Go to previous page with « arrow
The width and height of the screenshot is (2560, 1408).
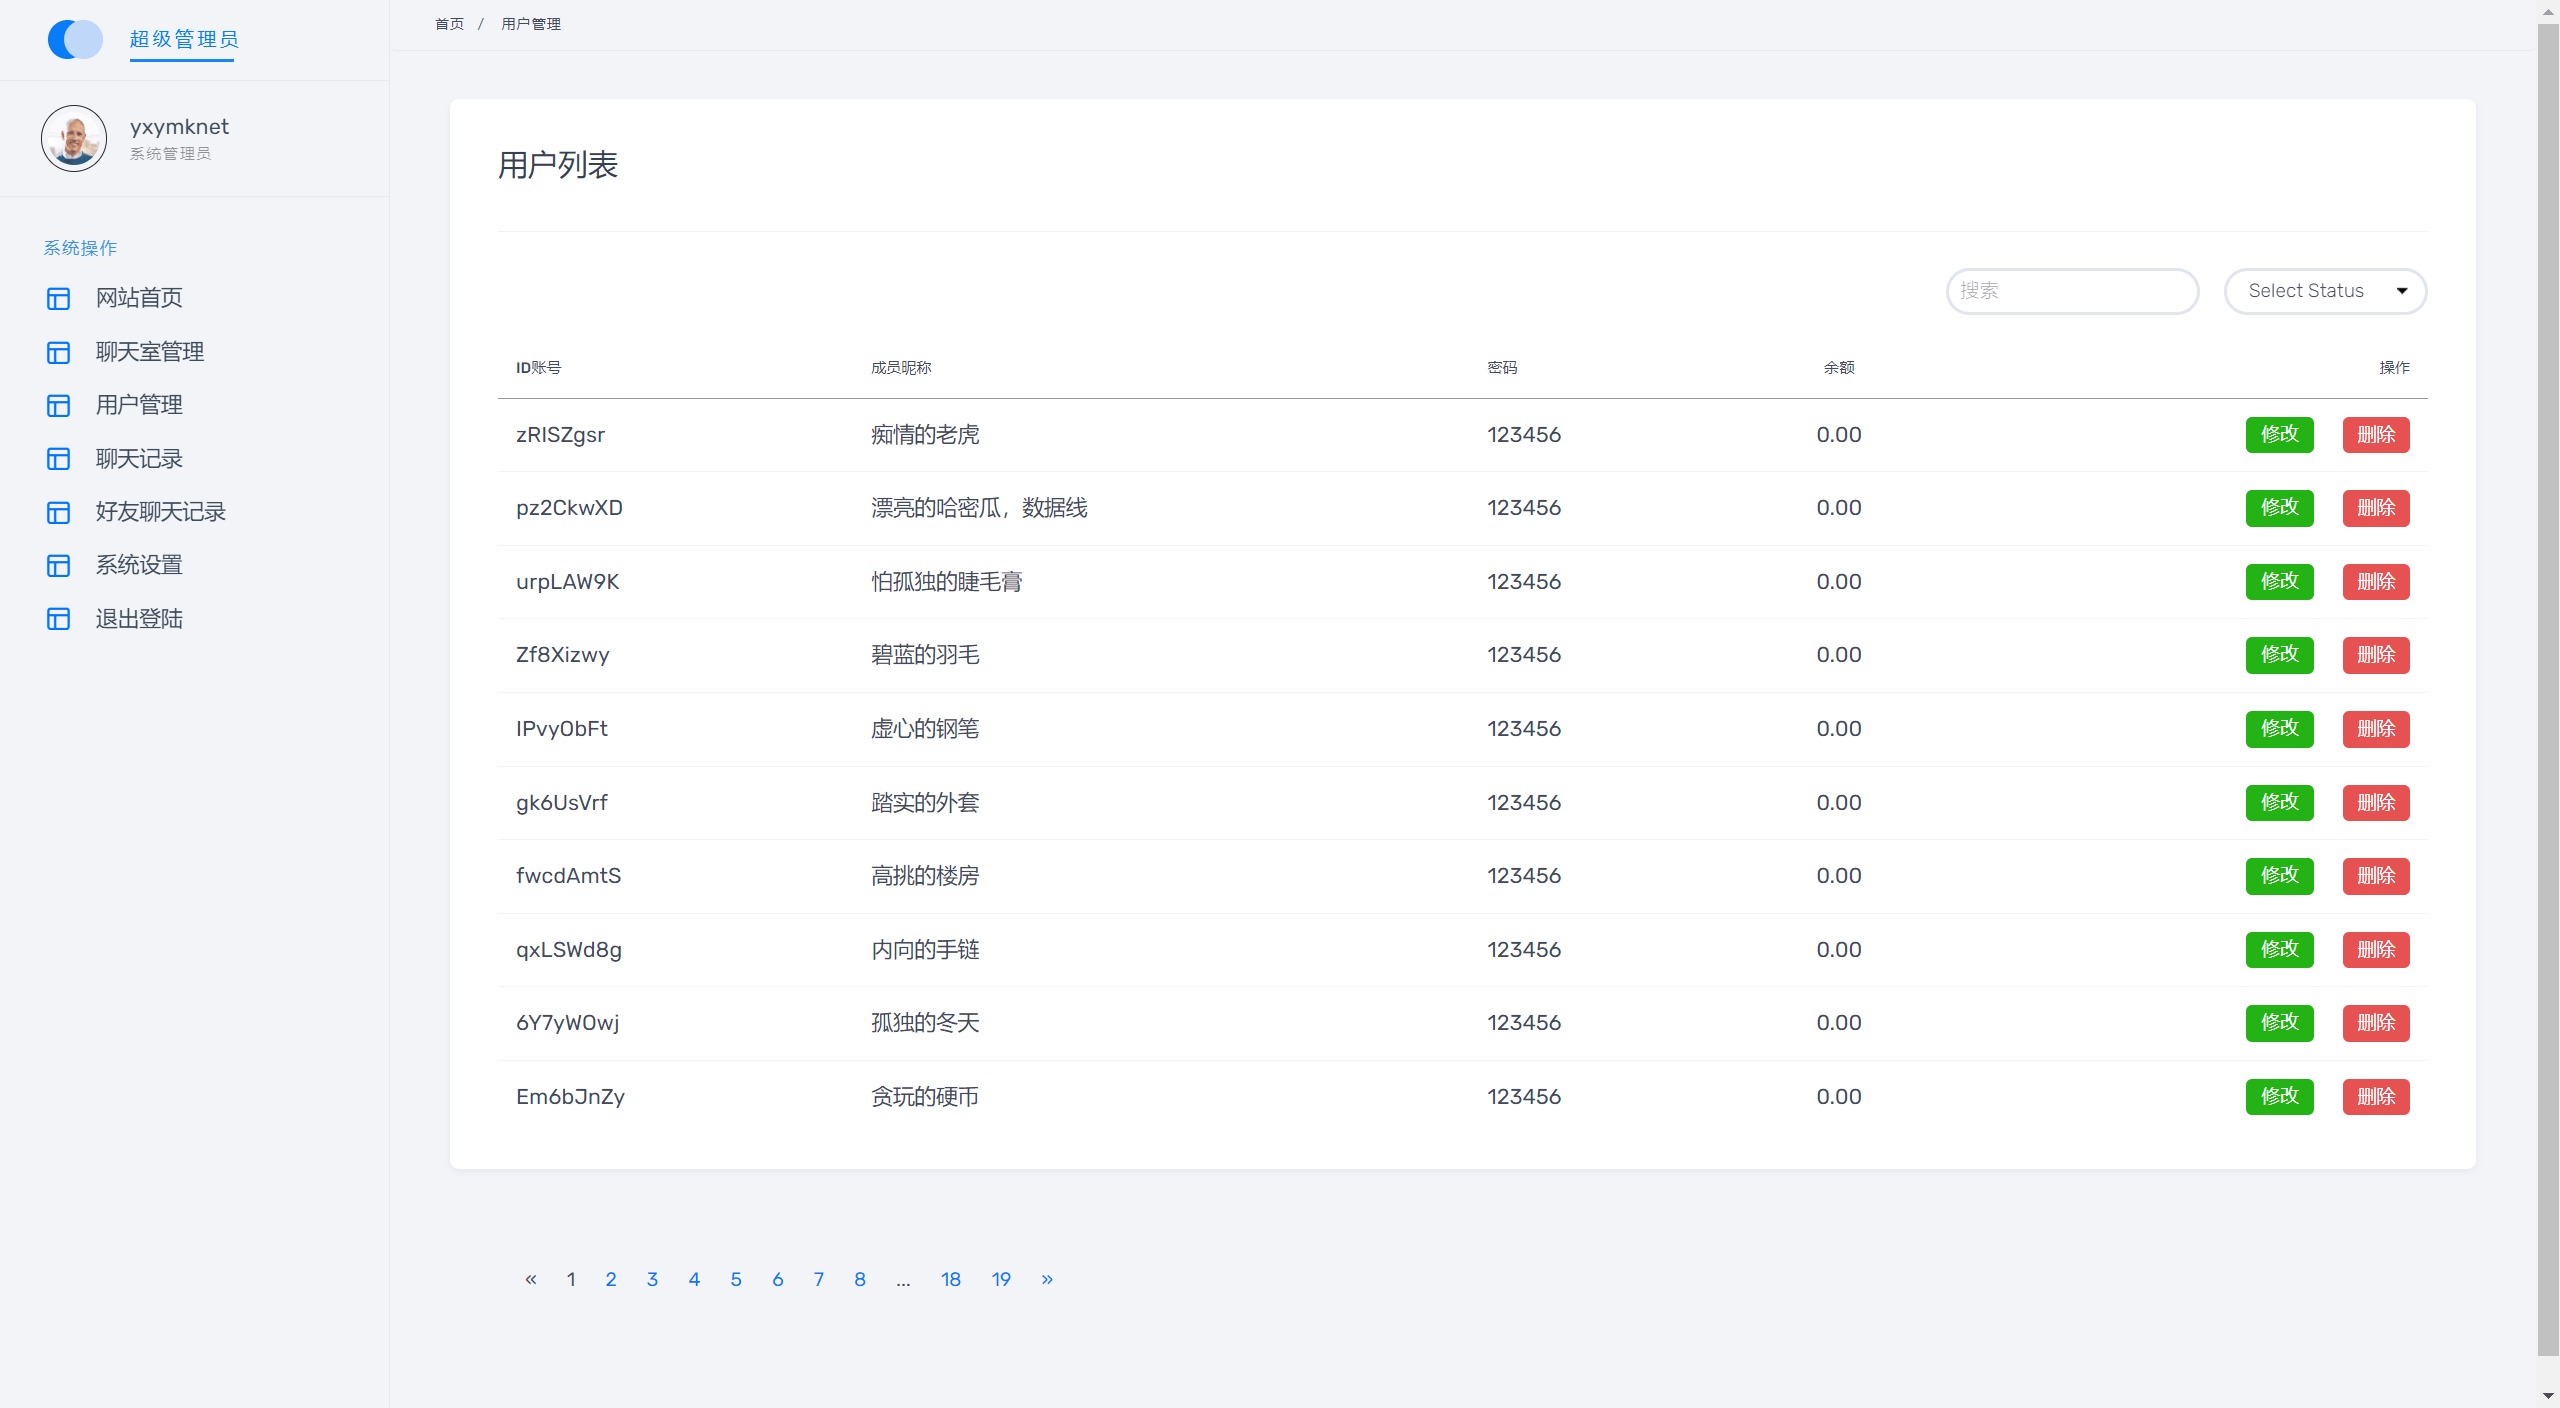pos(531,1279)
